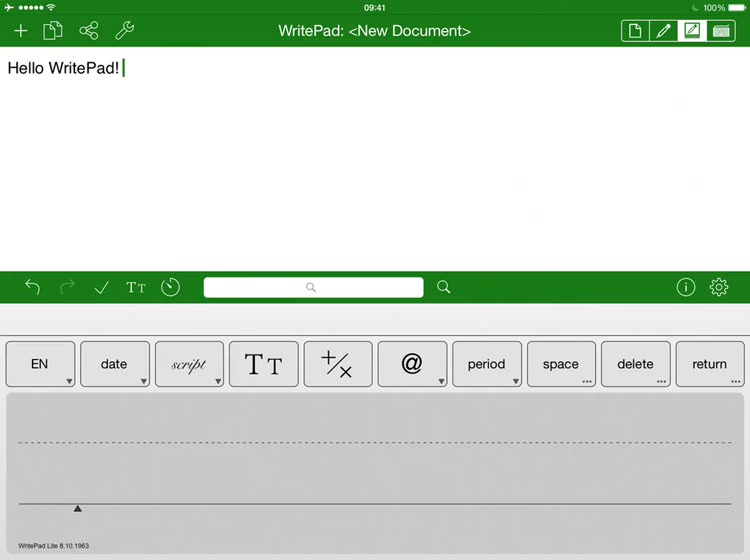
Task: Click the 'Hello WritePad!' text in document
Action: [63, 68]
